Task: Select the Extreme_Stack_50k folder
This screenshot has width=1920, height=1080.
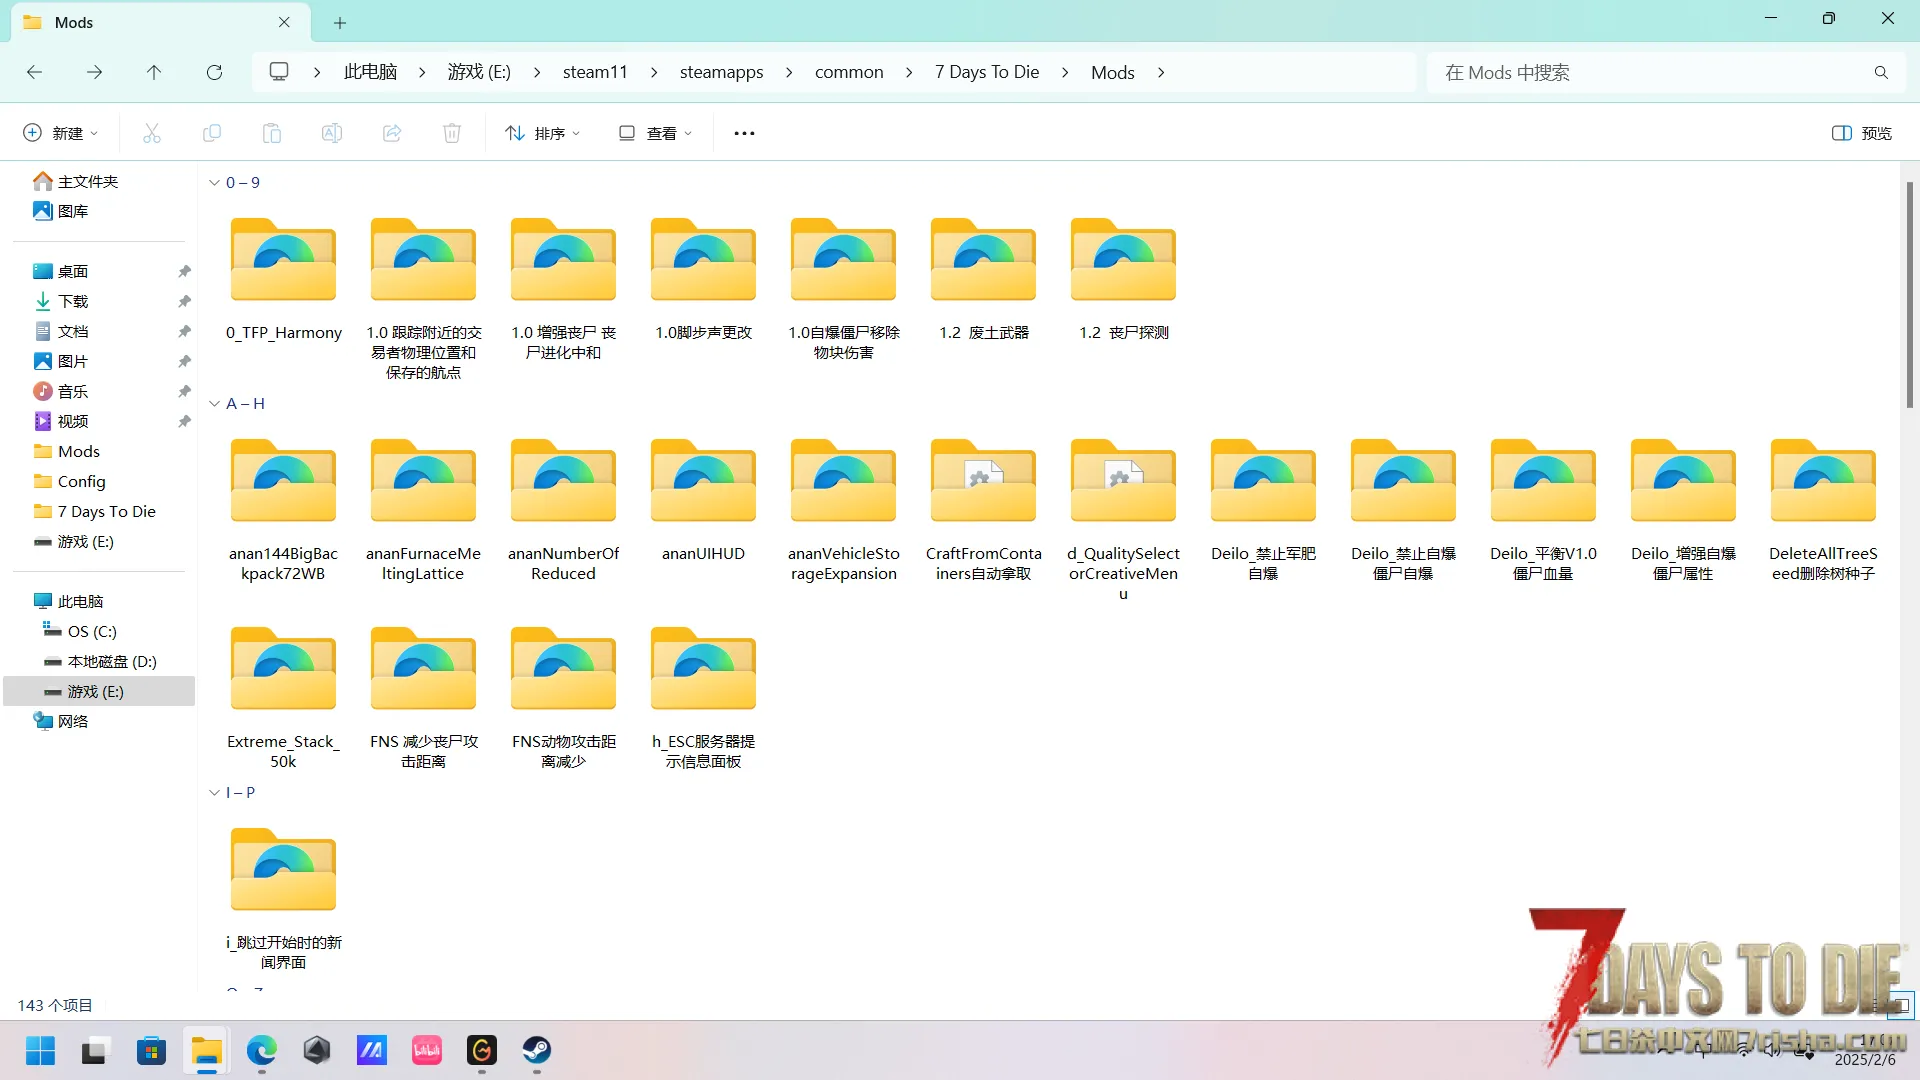Action: [x=283, y=698]
